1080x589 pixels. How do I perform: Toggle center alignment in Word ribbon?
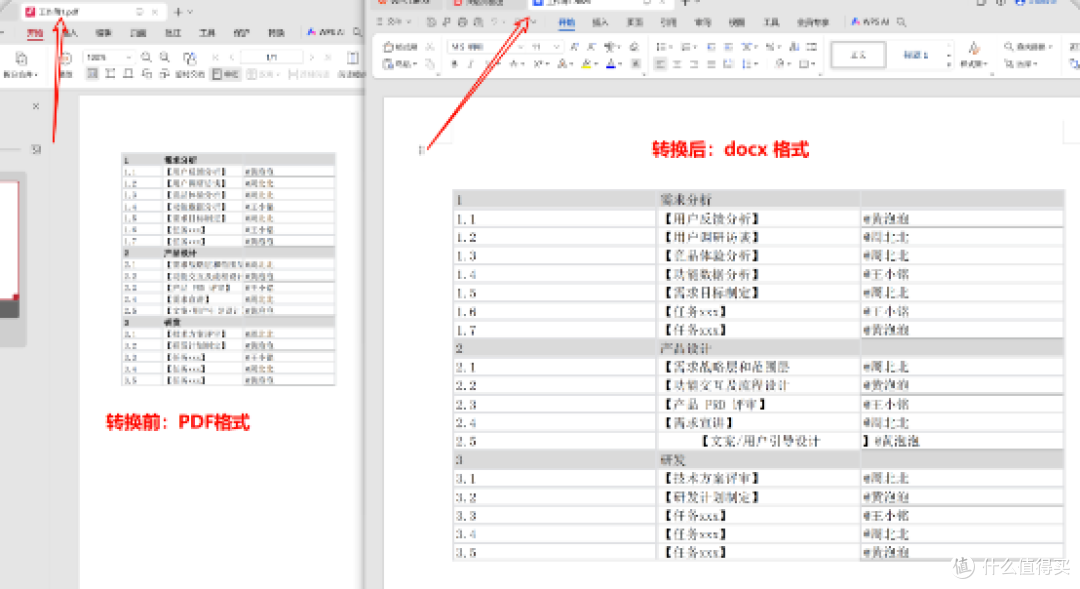coord(677,64)
